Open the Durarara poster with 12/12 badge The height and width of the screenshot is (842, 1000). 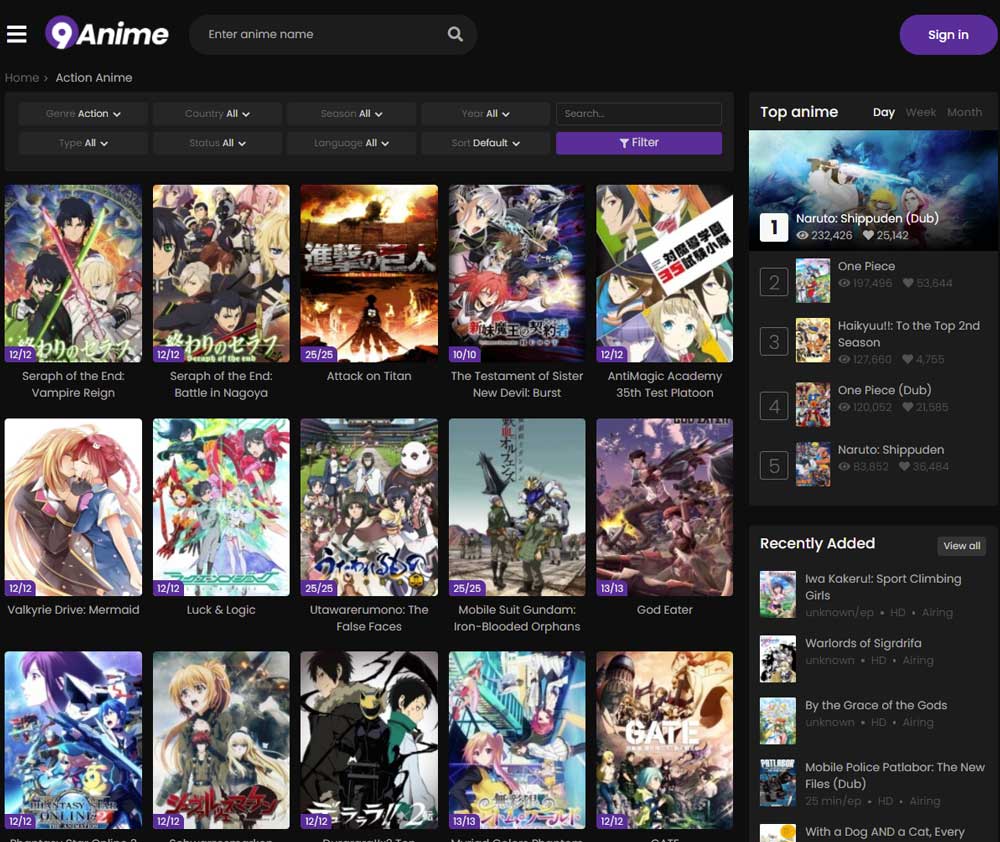[369, 740]
